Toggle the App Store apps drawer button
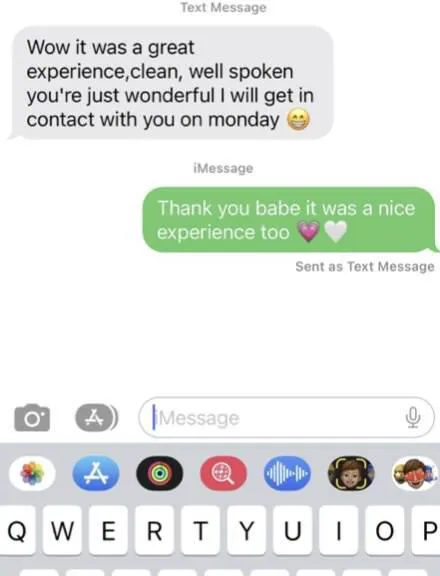This screenshot has height=576, width=440. (x=97, y=417)
